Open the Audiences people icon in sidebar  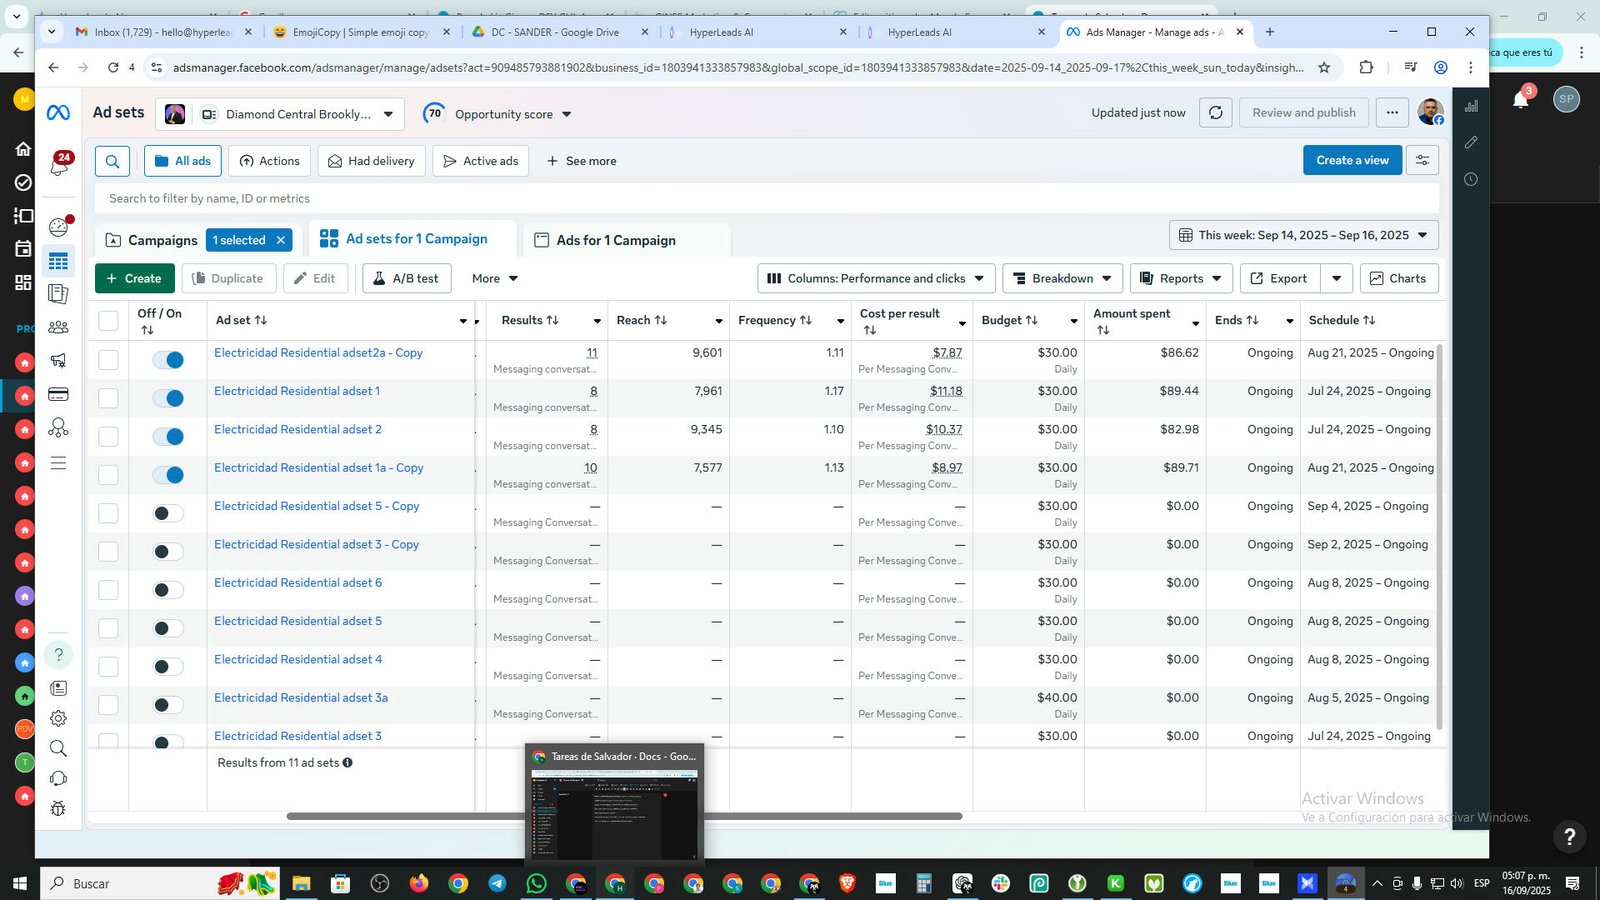coord(58,327)
